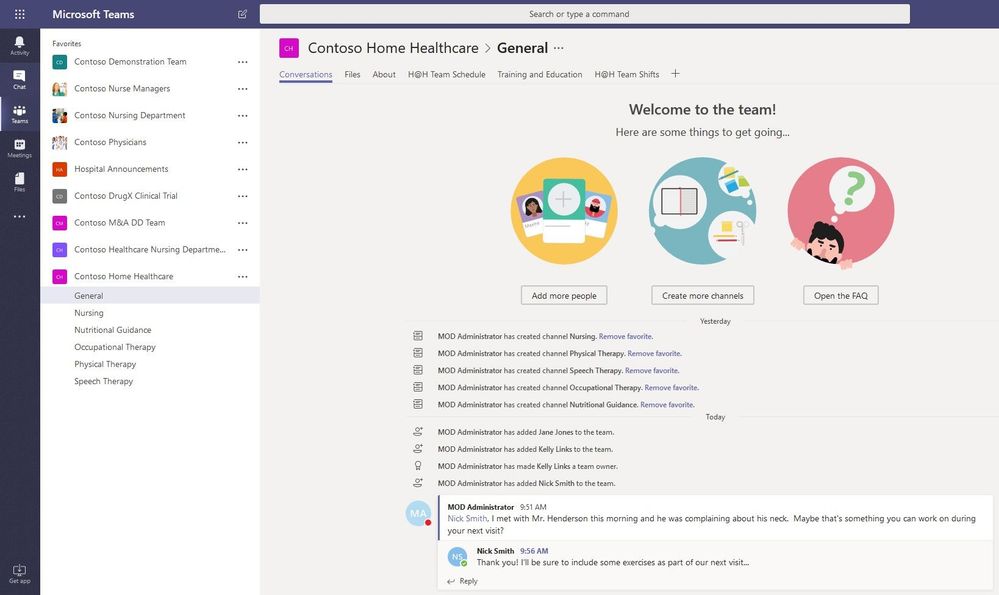Click MOD Administrator avatar in message

pos(418,513)
